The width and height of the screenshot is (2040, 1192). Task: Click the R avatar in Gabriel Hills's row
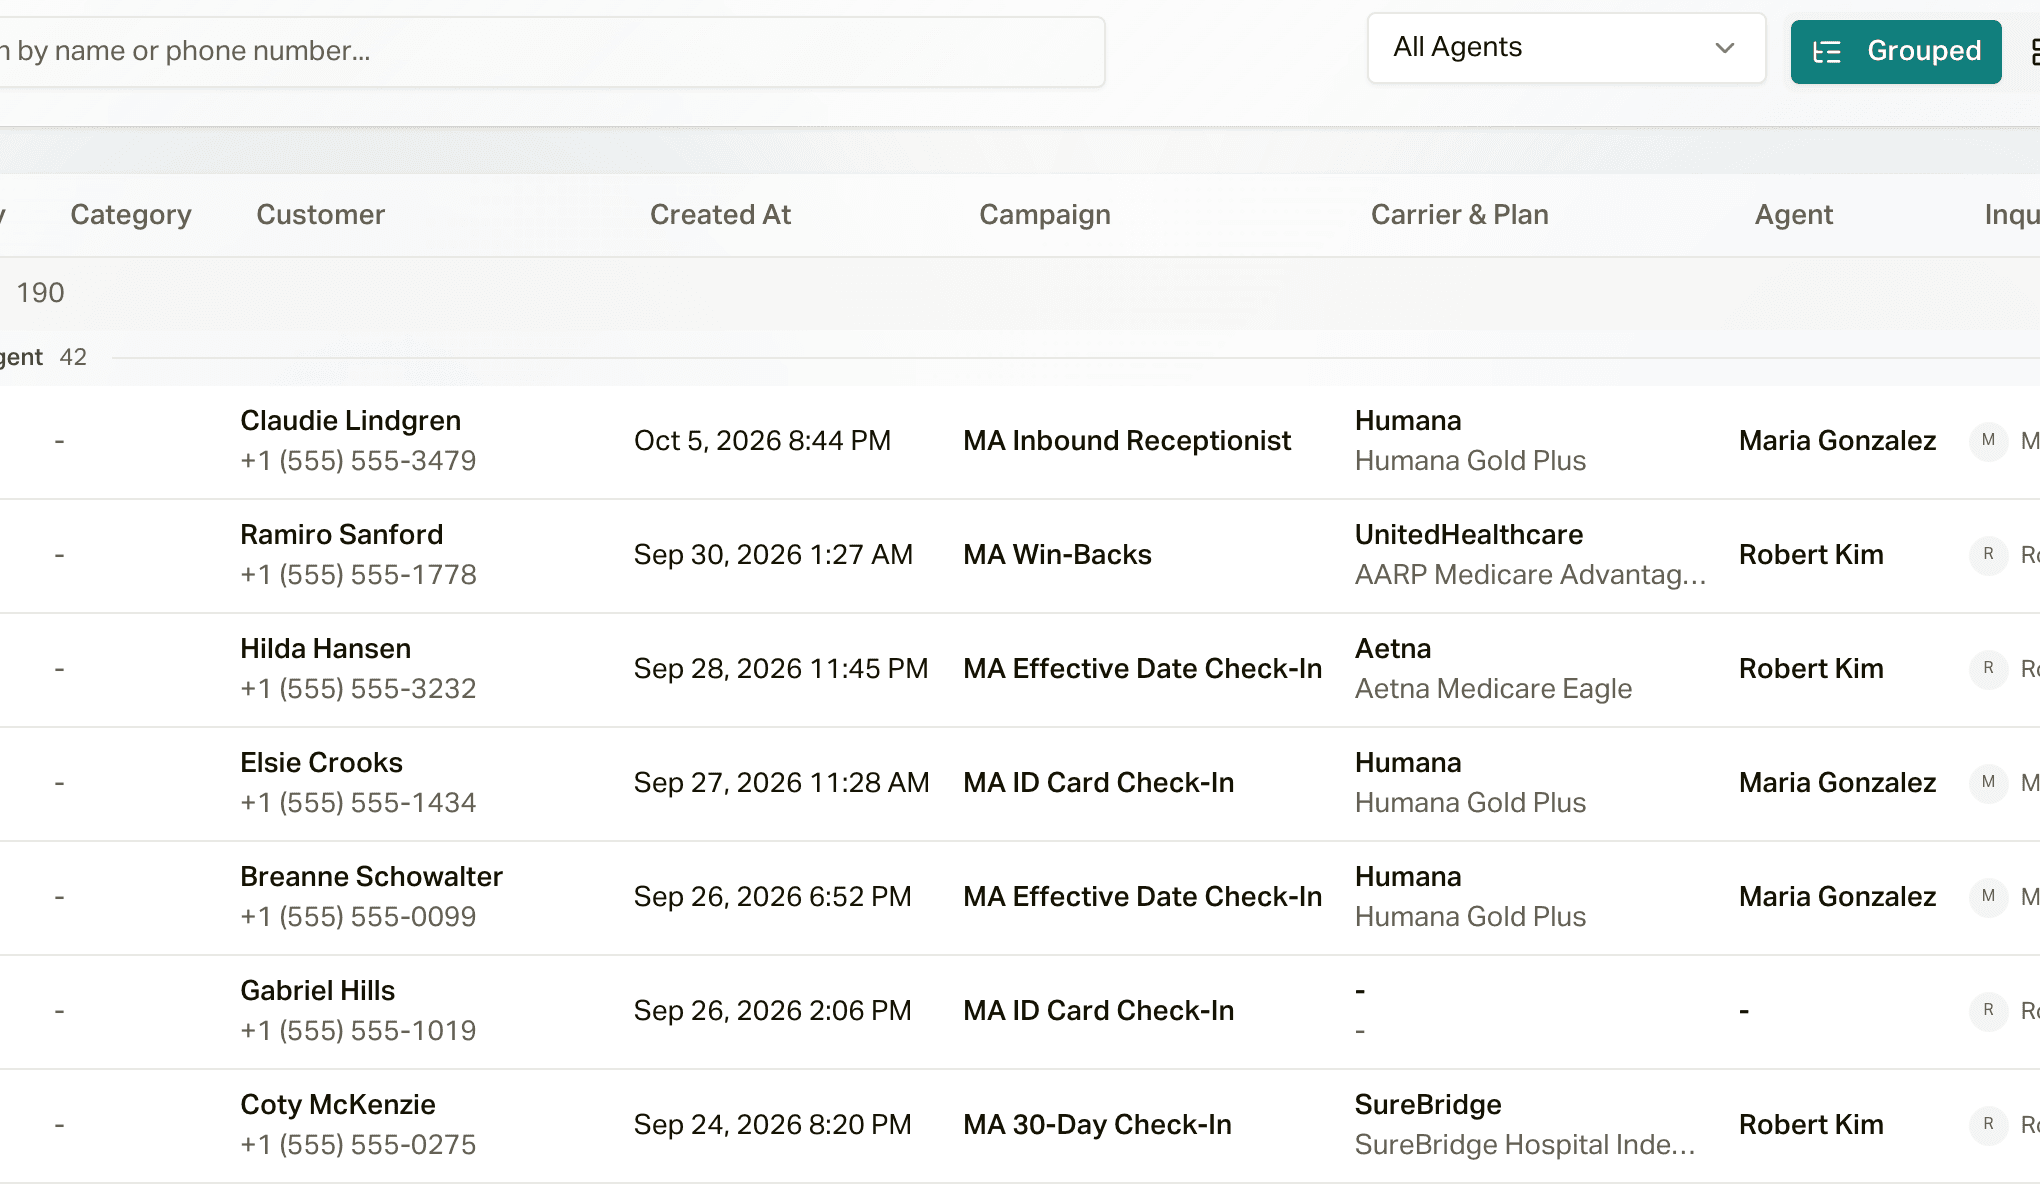1988,1011
